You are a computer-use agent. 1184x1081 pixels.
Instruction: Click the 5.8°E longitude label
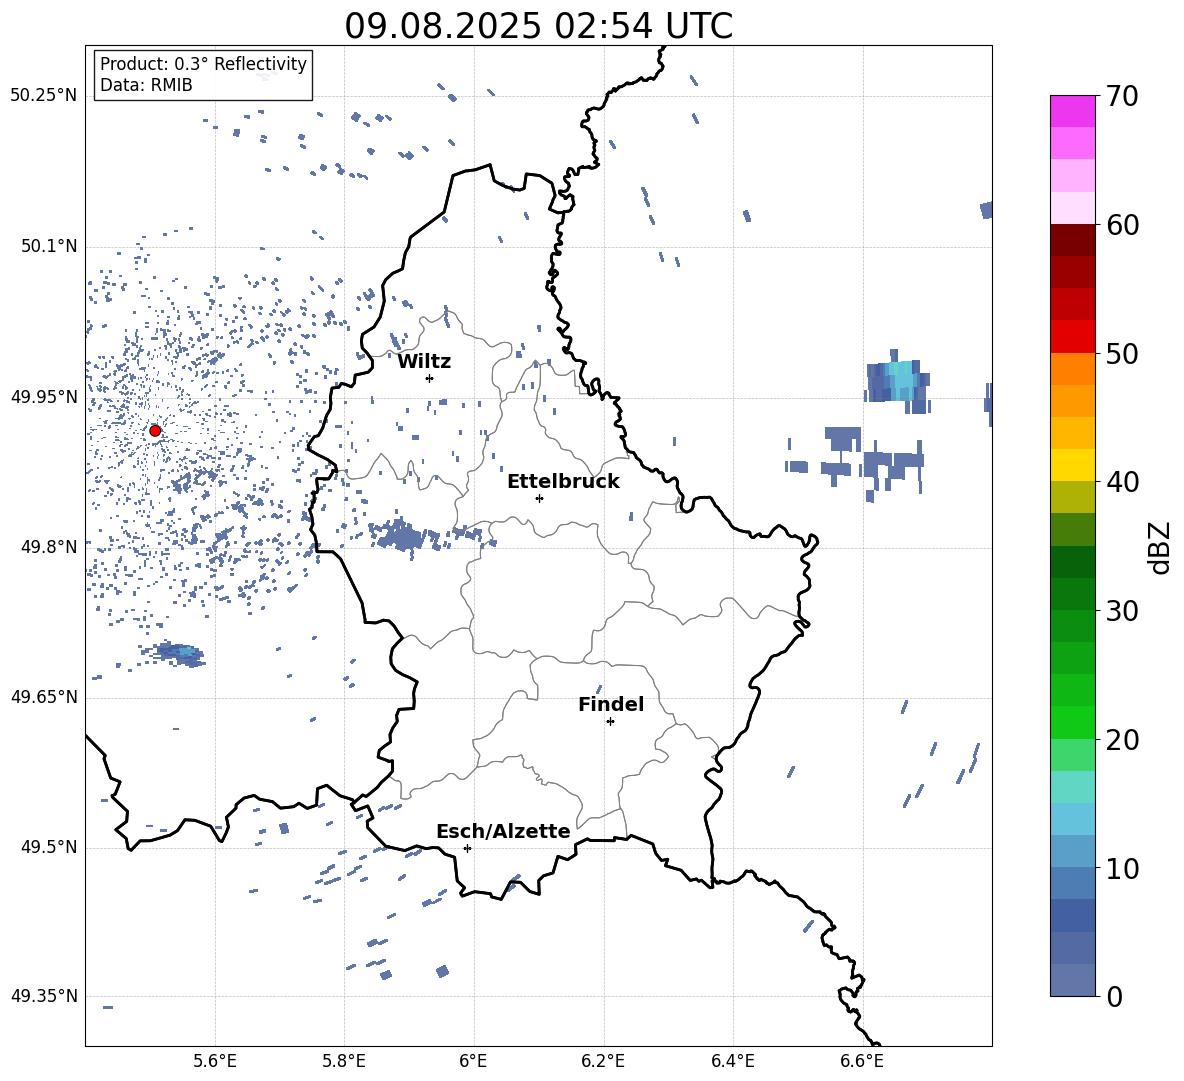344,1061
